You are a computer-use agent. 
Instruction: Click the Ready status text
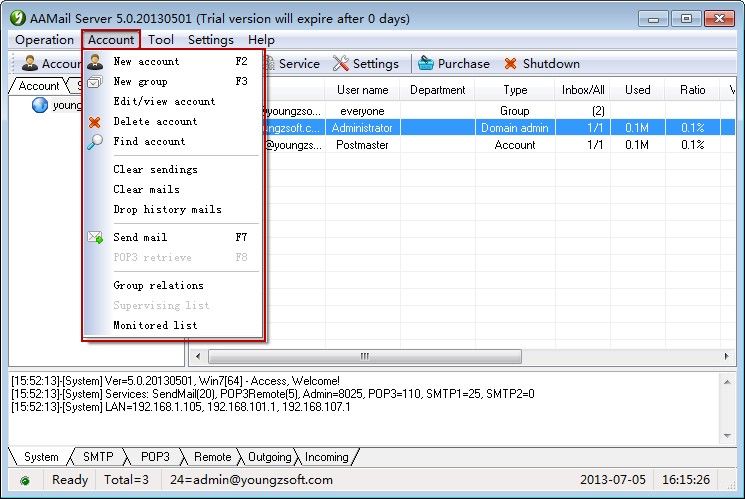(x=70, y=480)
